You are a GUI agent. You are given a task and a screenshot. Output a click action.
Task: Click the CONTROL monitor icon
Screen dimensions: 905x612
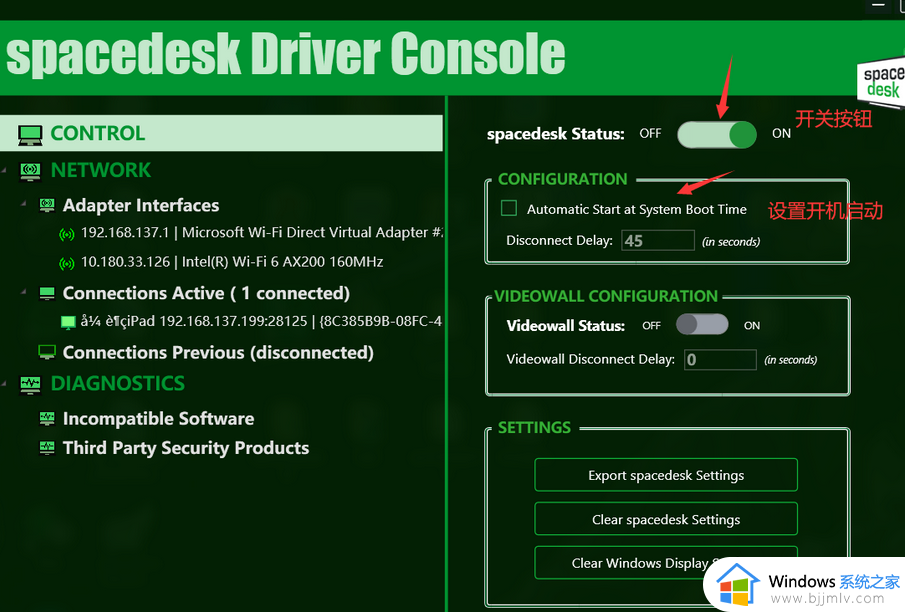[30, 135]
